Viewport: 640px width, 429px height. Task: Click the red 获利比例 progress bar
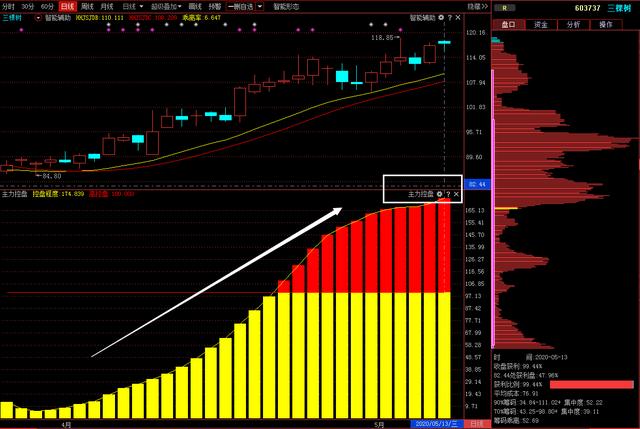591,385
